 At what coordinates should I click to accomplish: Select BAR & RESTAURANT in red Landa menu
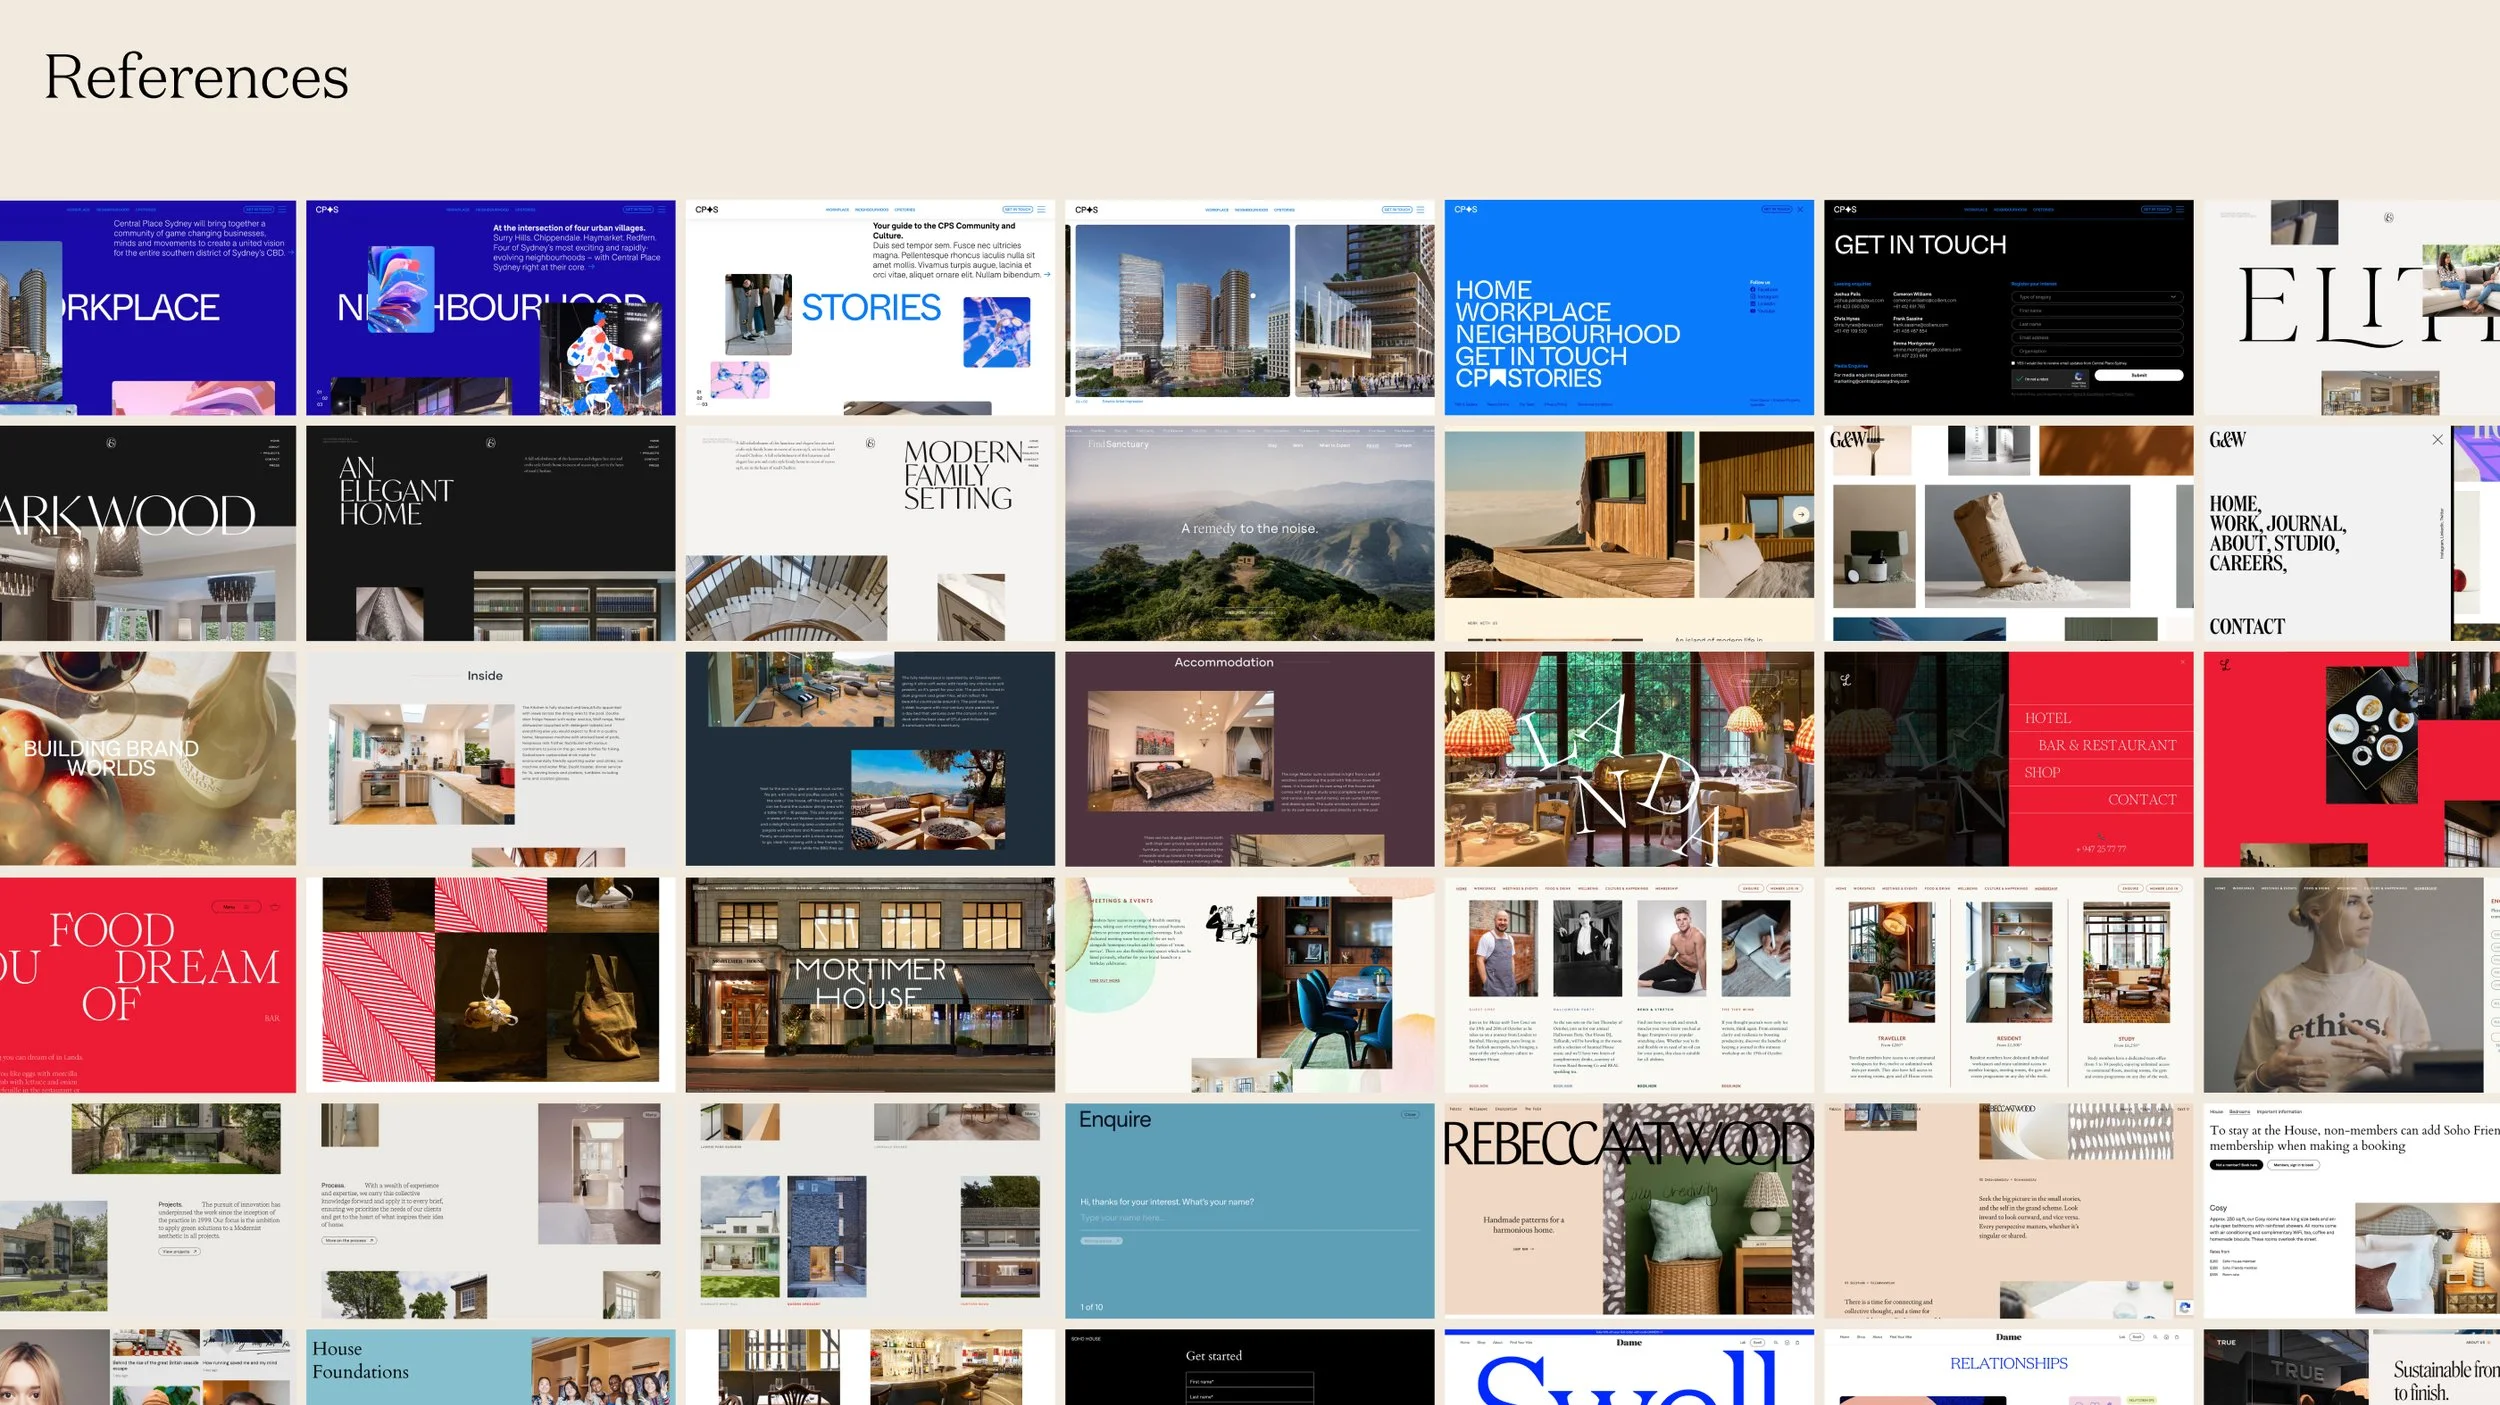(2106, 746)
